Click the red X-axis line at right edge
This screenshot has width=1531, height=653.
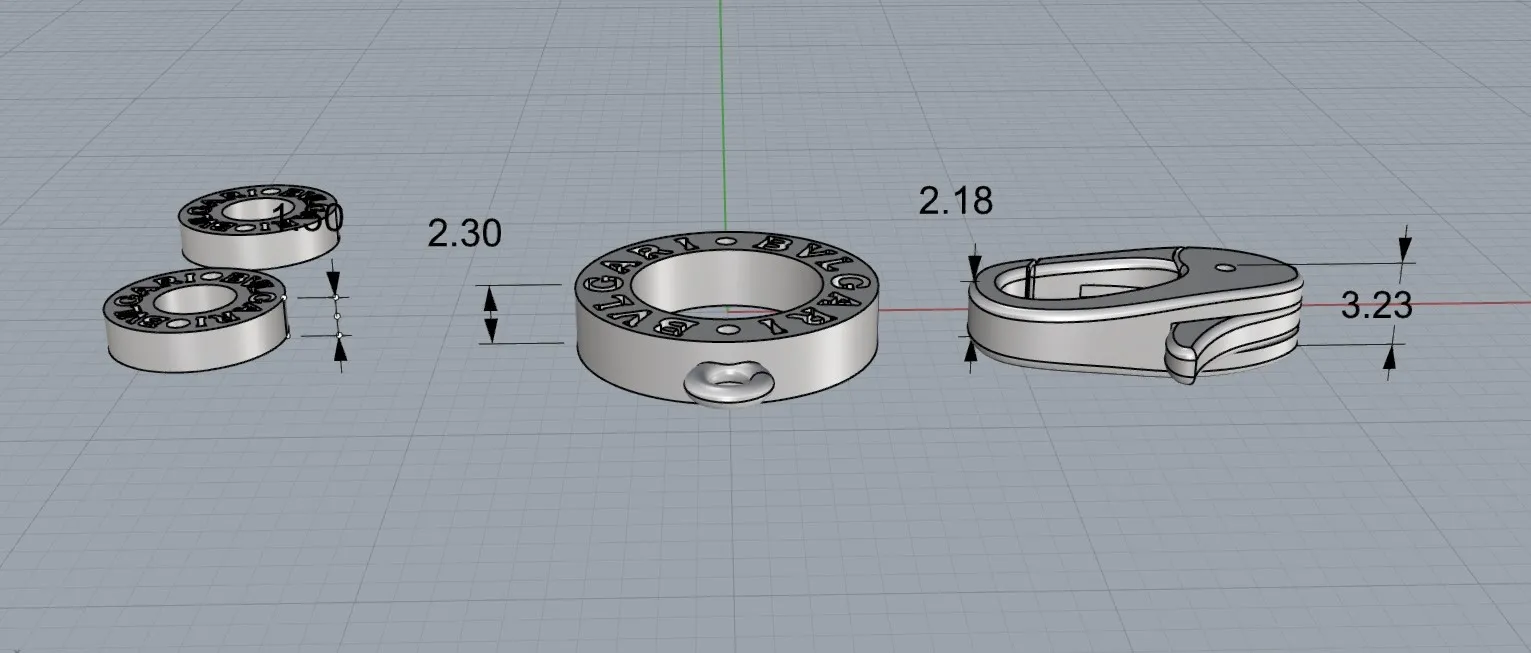click(1500, 303)
